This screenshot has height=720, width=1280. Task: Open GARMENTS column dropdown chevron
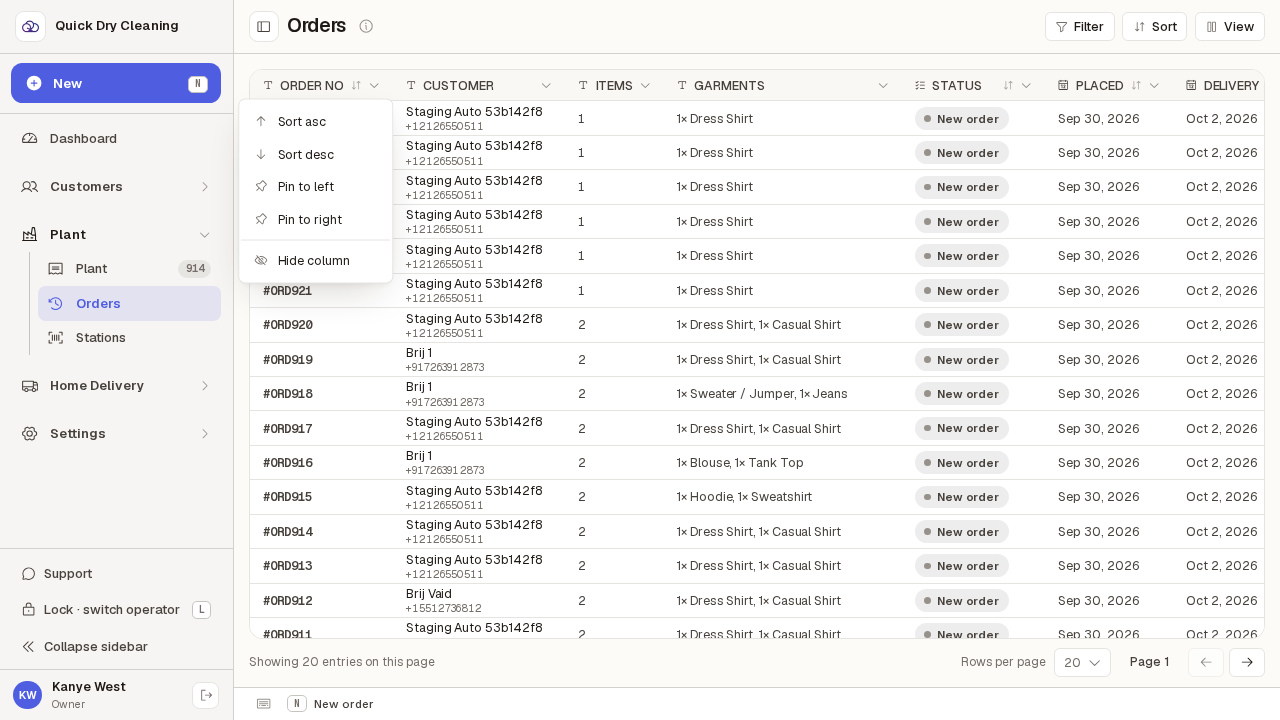point(883,86)
